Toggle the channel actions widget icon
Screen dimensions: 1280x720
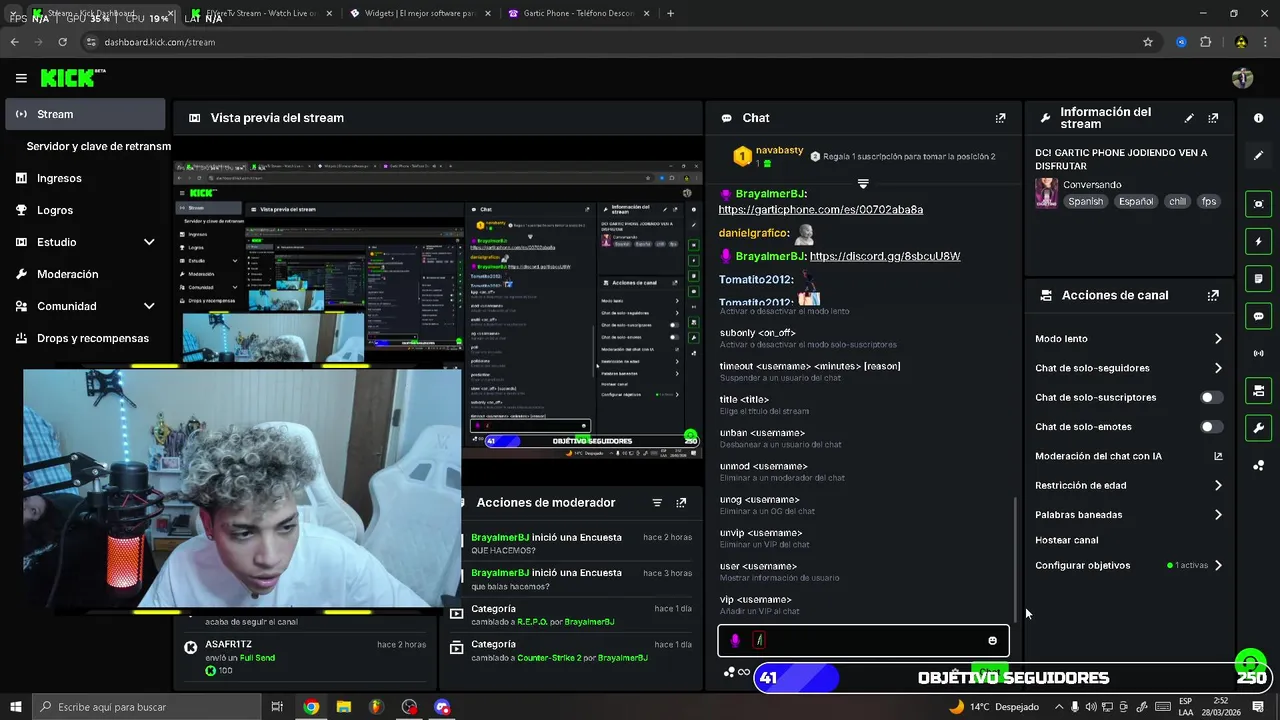click(x=1258, y=391)
